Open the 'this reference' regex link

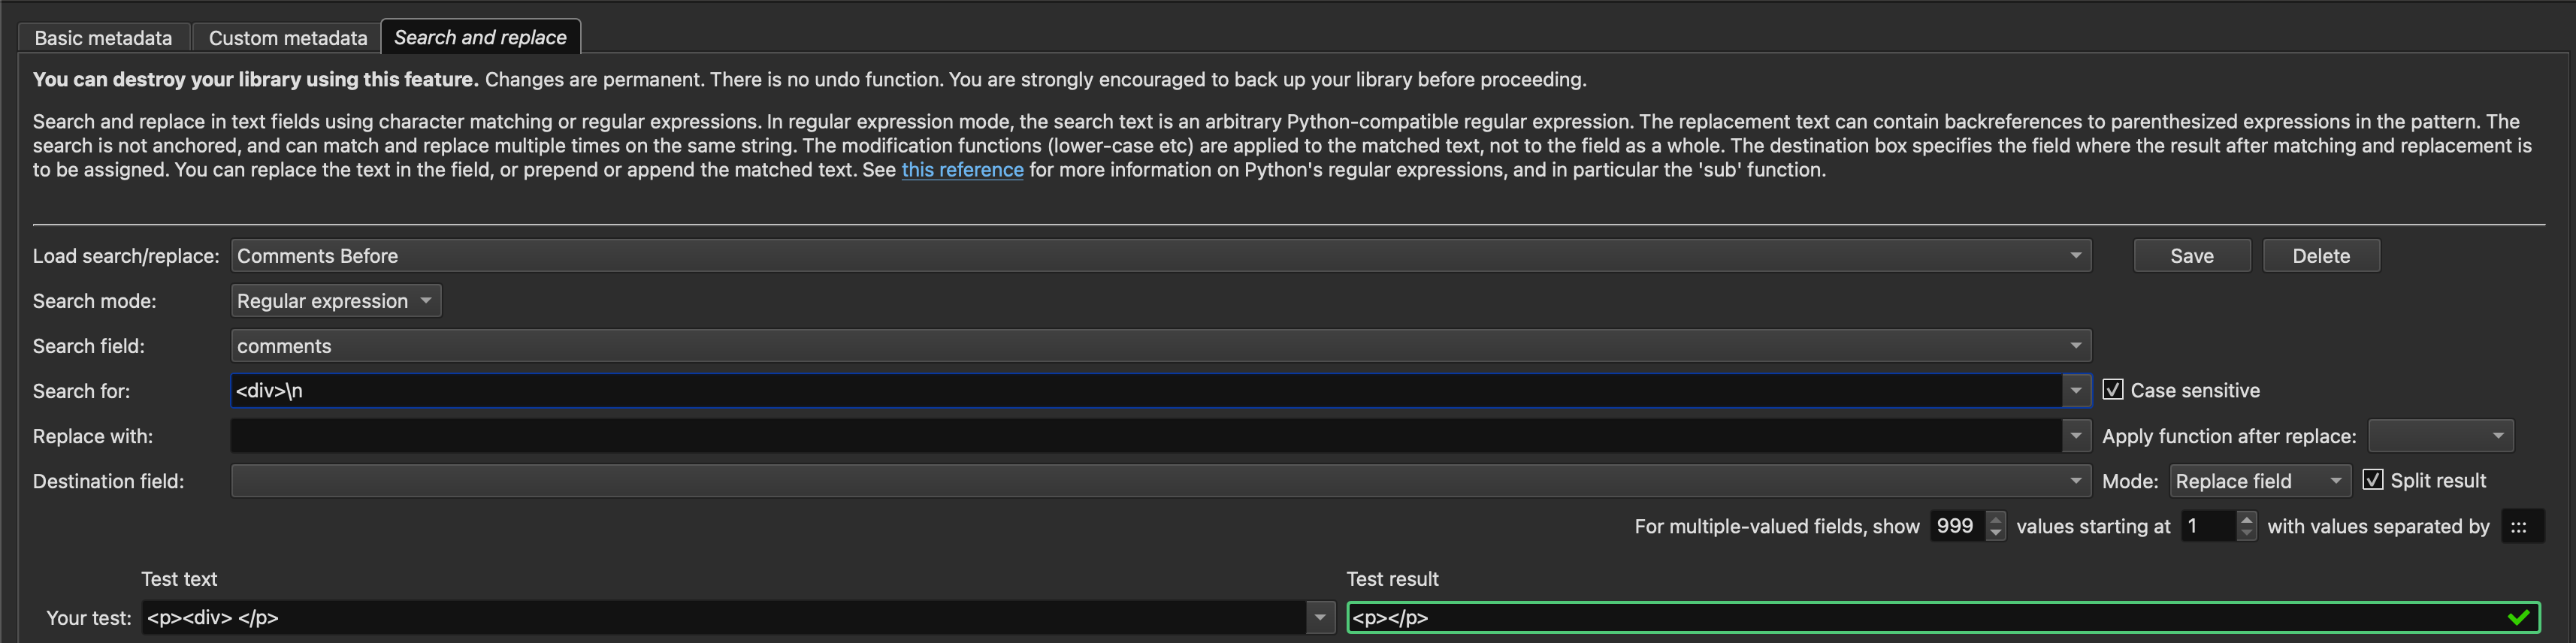[962, 170]
